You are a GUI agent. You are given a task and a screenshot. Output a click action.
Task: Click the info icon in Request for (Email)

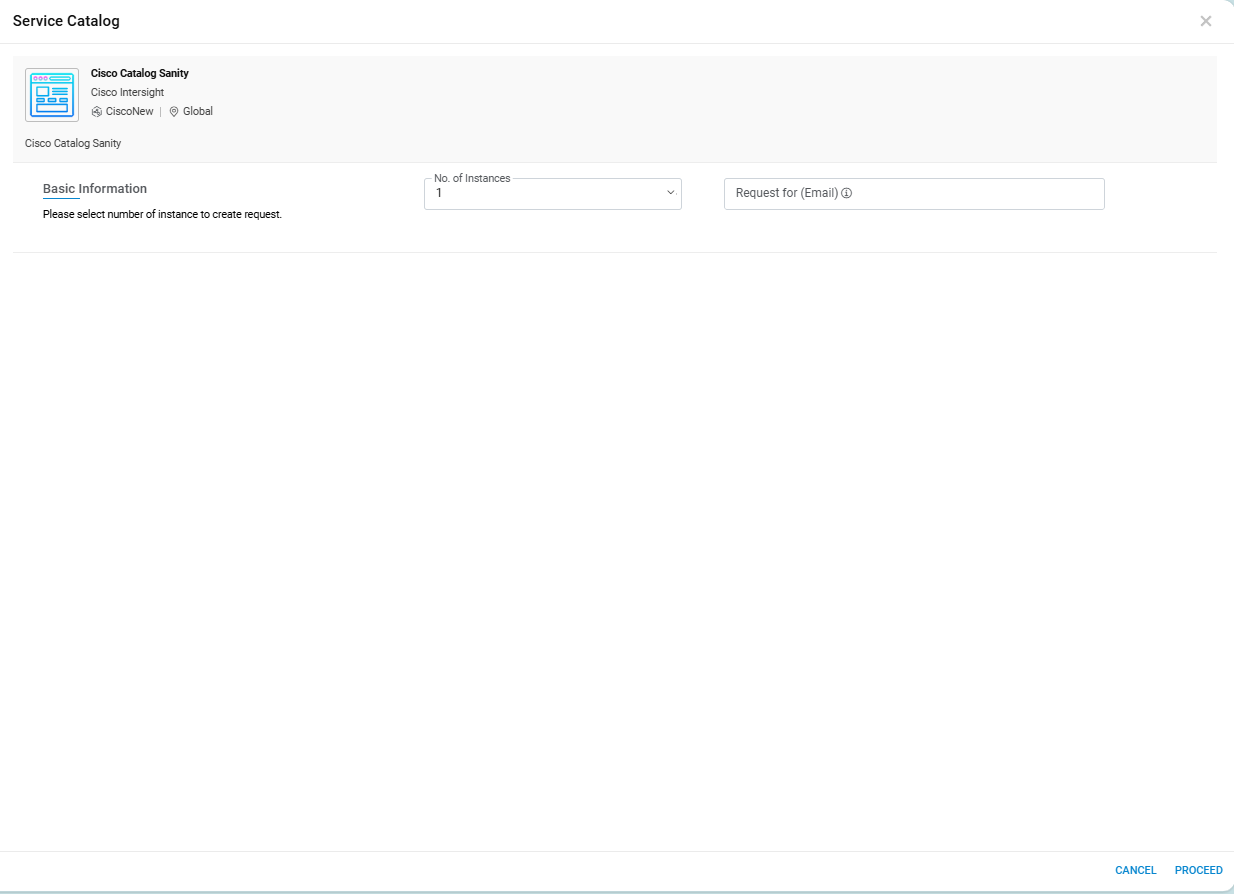846,193
